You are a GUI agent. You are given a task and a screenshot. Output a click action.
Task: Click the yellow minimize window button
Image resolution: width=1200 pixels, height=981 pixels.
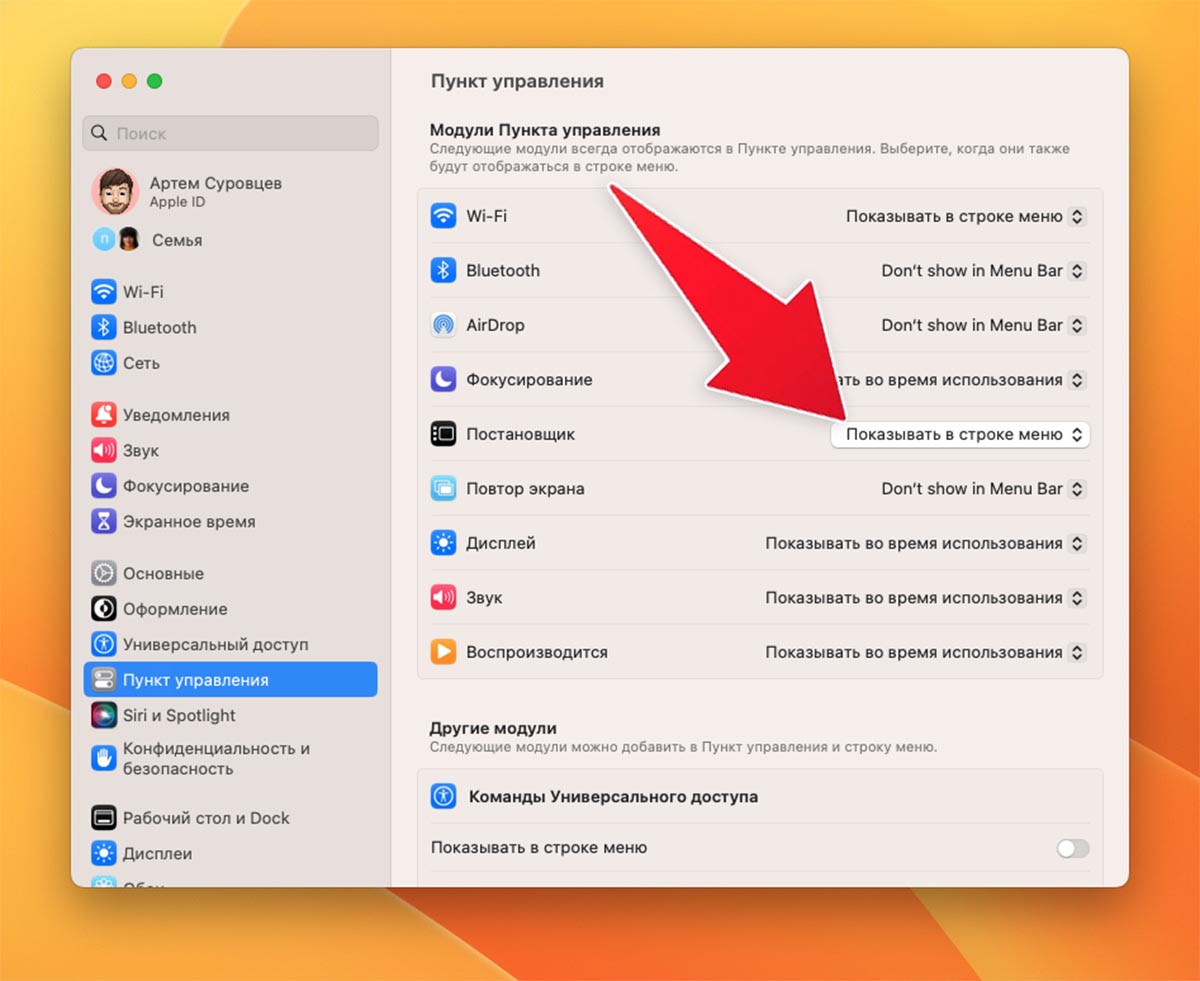[x=128, y=81]
